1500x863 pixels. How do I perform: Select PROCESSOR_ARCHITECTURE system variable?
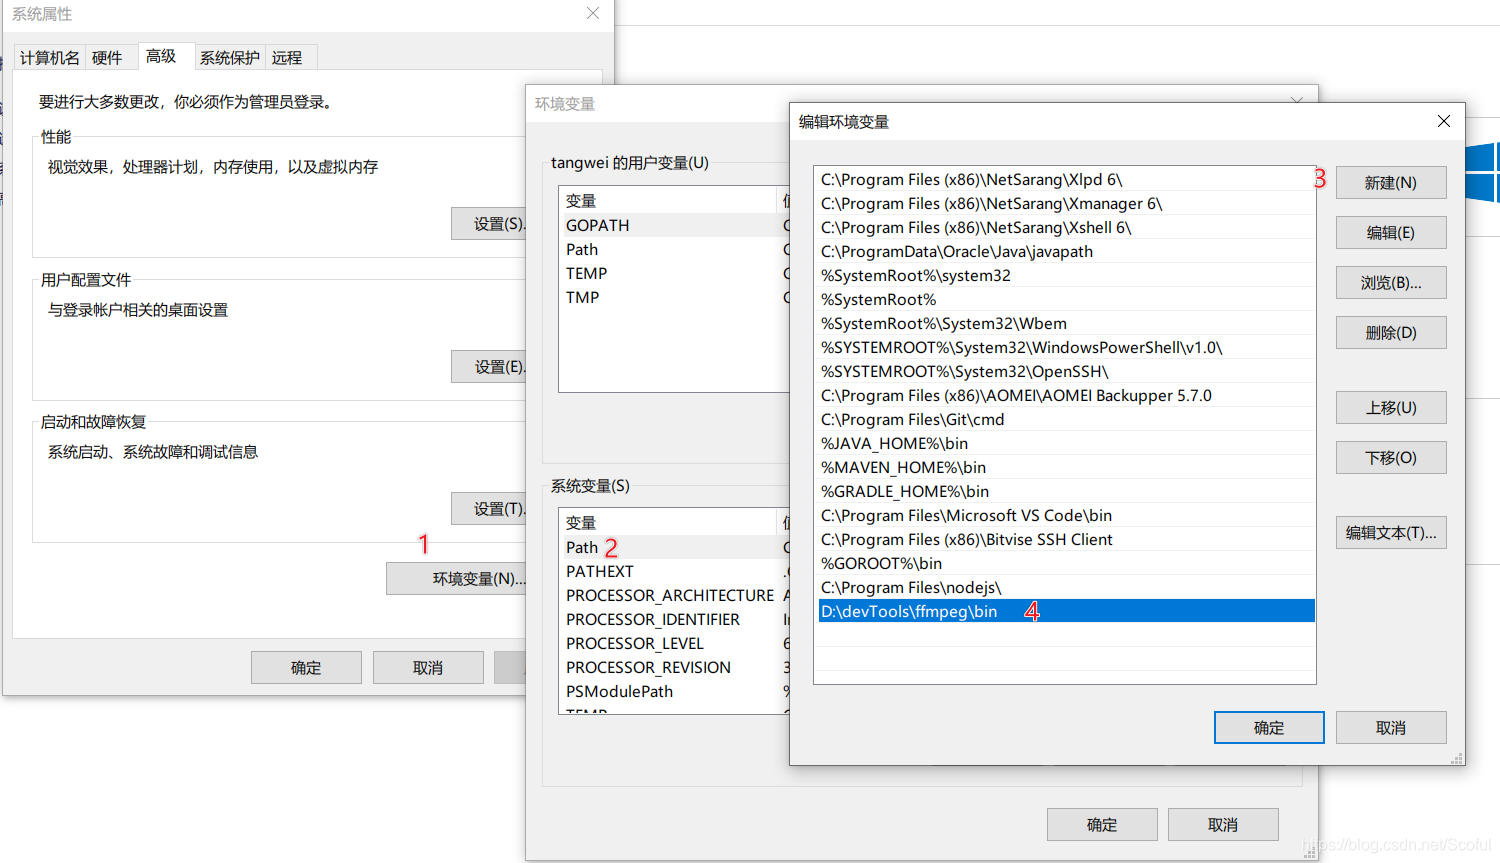point(675,595)
